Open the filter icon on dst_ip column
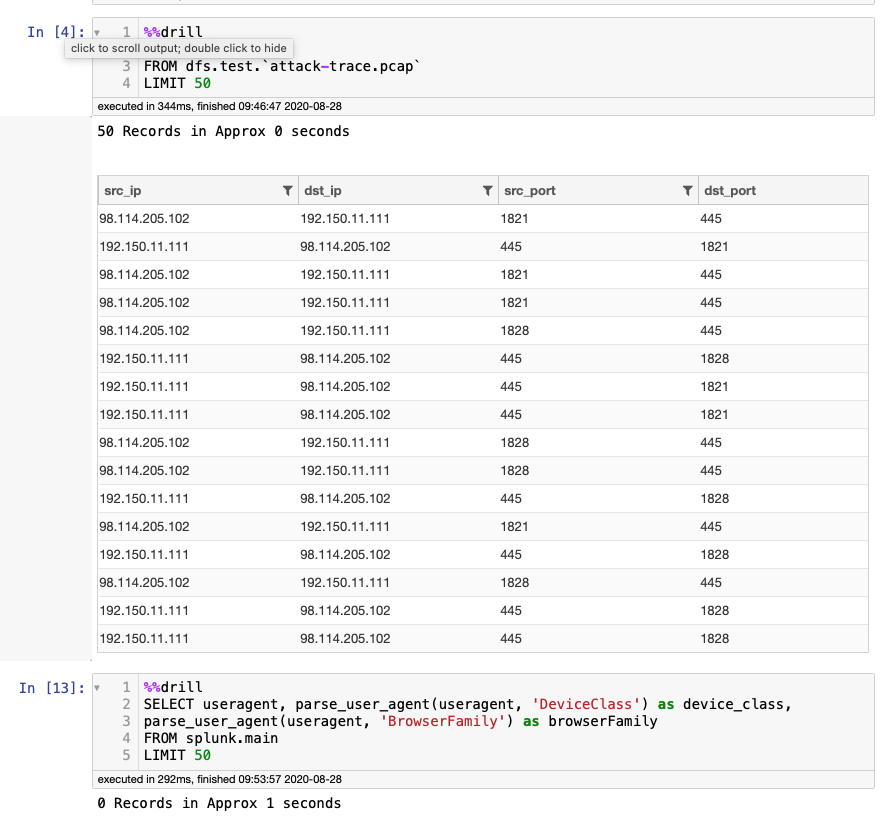The image size is (890, 839). click(x=488, y=190)
